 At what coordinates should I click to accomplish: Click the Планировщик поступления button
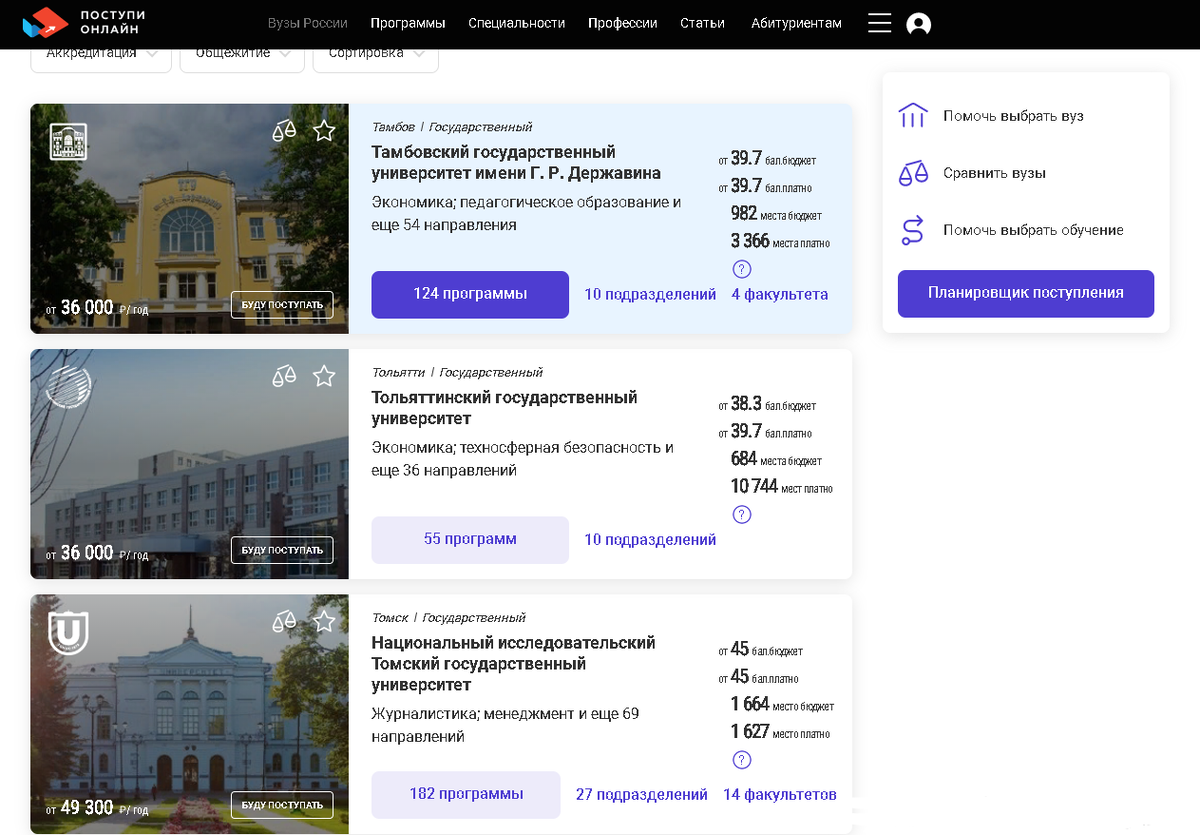point(1026,294)
